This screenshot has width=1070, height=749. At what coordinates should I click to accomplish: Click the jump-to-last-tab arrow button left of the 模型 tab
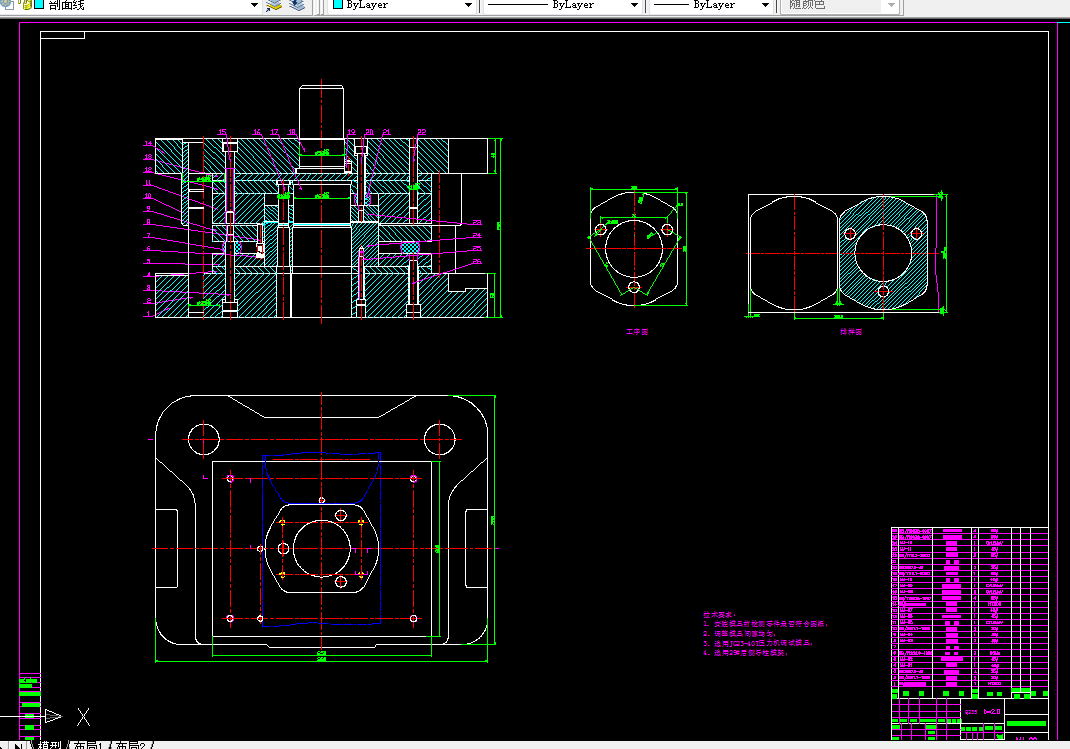(x=19, y=745)
